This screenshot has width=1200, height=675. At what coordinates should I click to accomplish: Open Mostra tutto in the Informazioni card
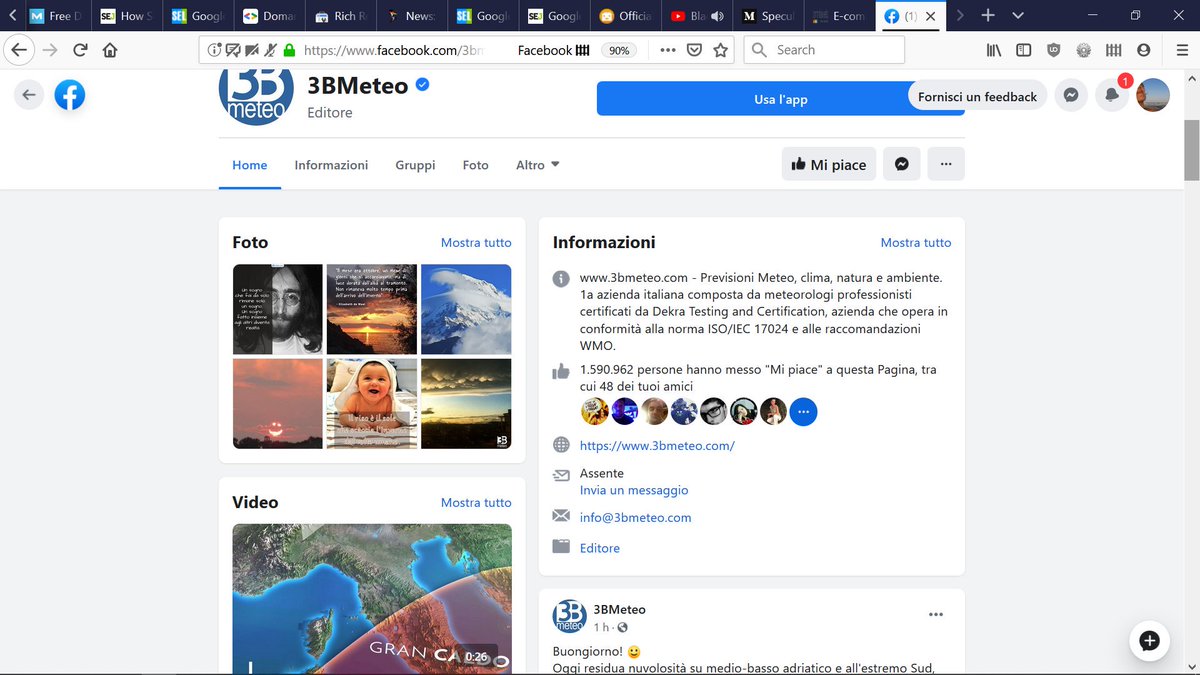916,242
